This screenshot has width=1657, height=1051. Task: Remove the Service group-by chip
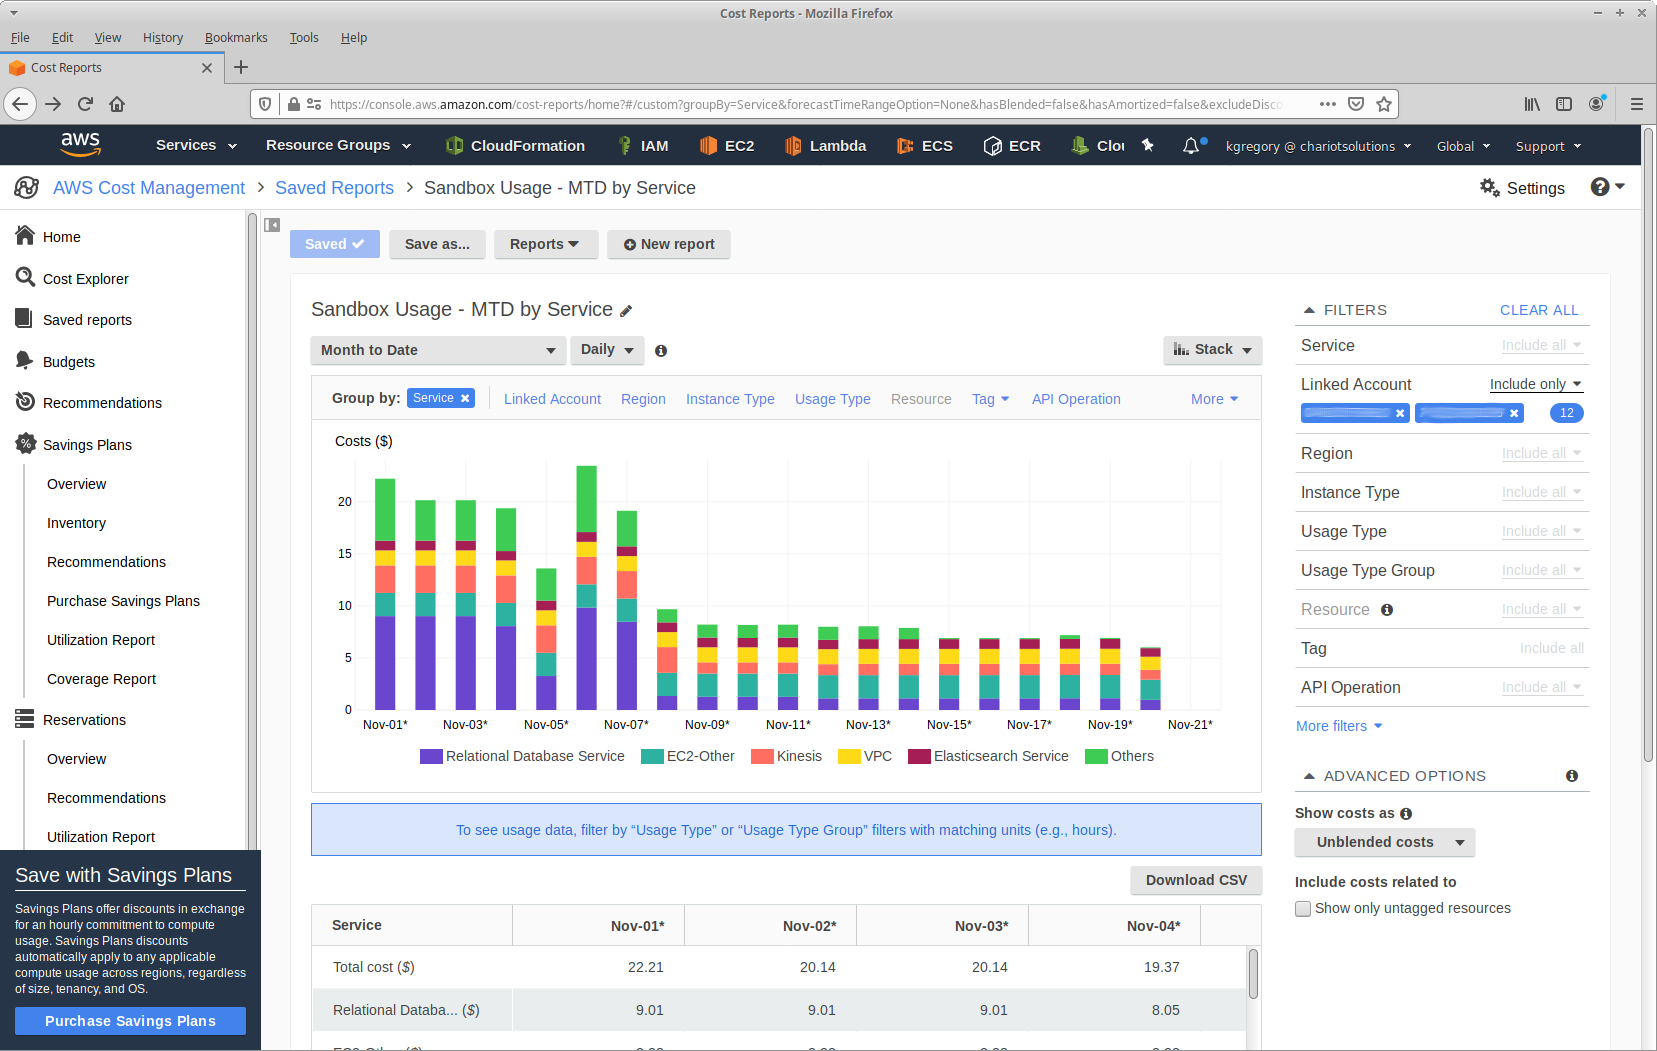(466, 398)
